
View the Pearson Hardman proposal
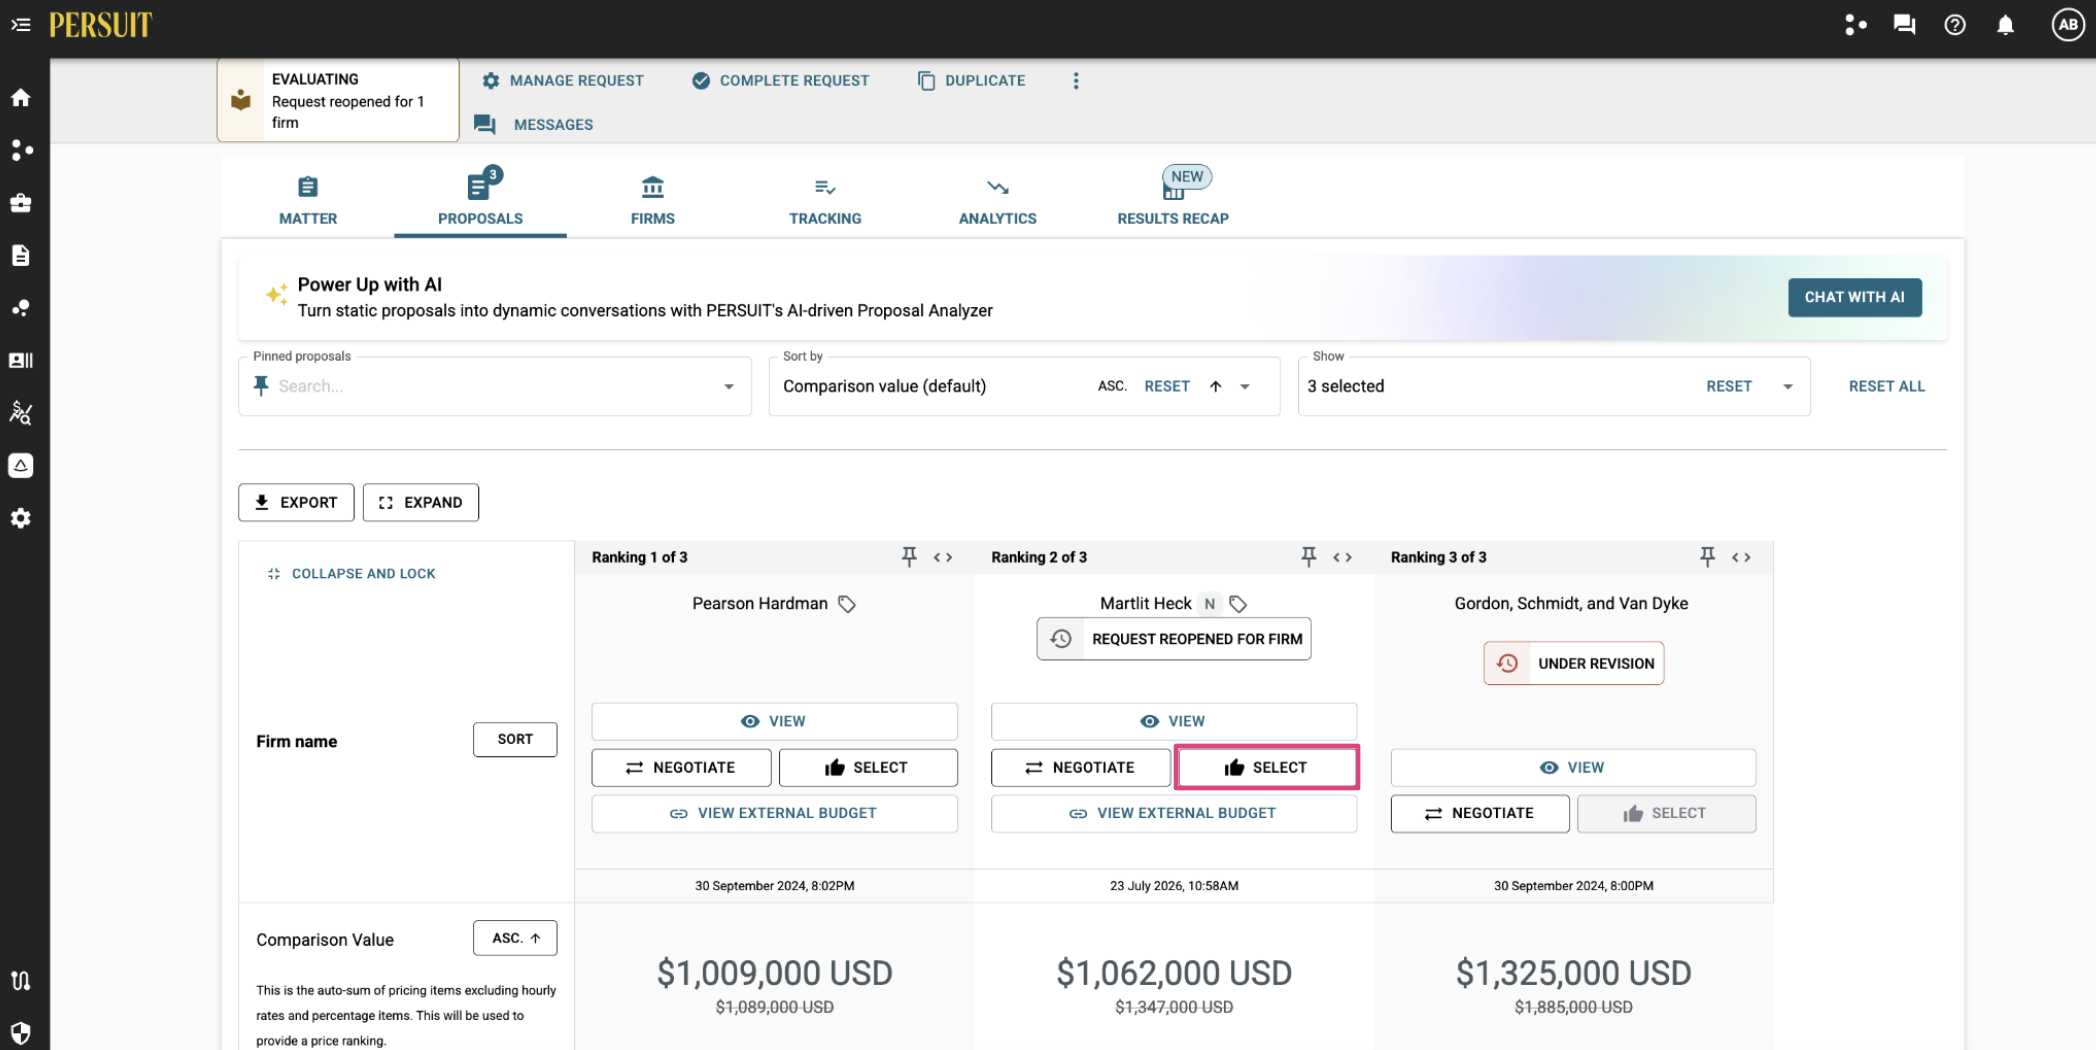click(x=774, y=721)
